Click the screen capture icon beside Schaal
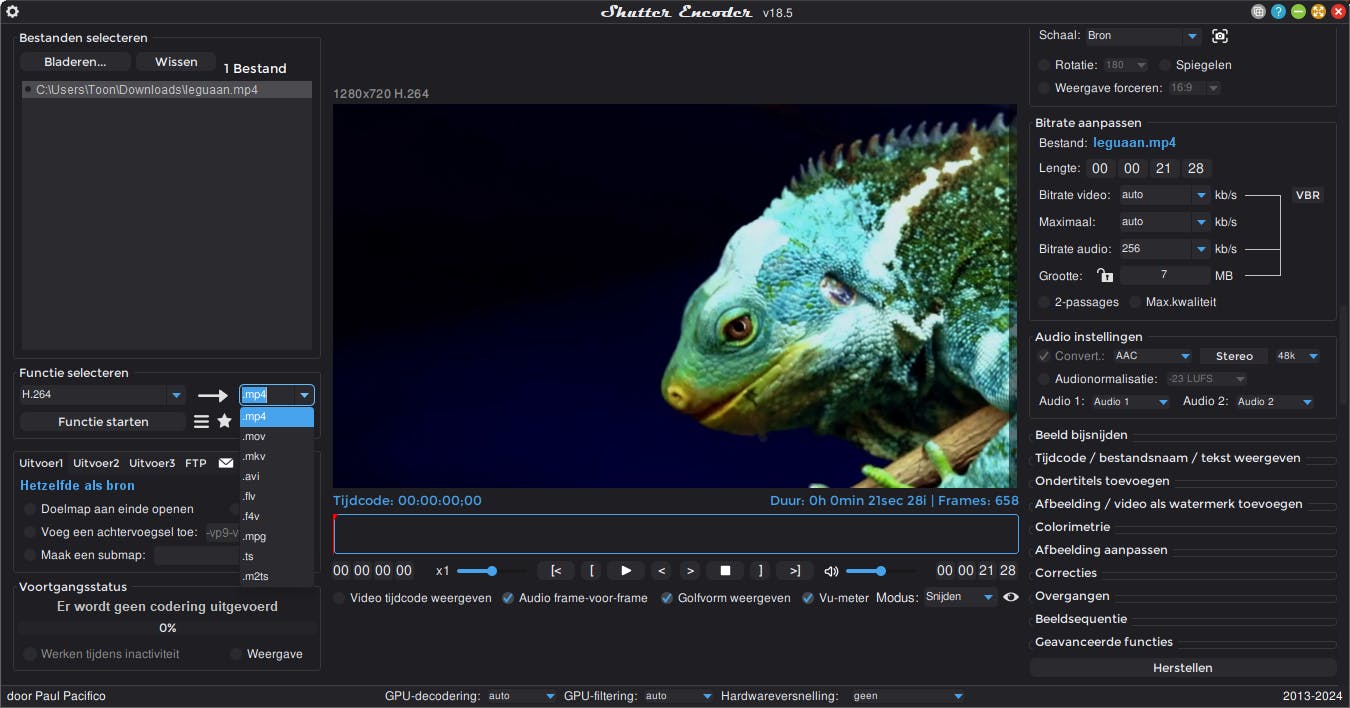Image resolution: width=1350 pixels, height=708 pixels. (1219, 36)
